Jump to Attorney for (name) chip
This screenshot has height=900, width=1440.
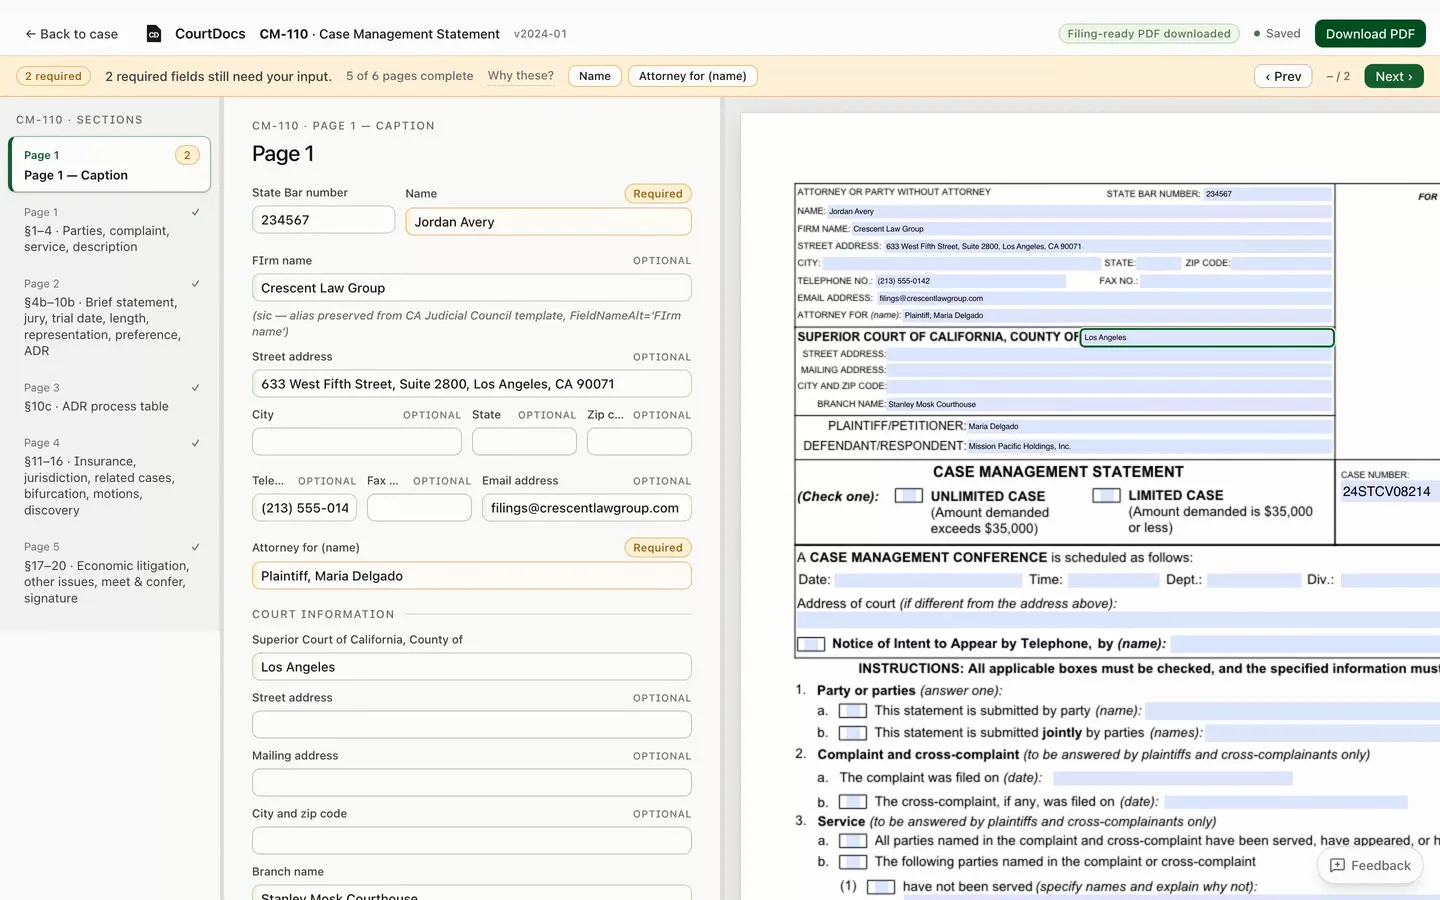pos(692,76)
